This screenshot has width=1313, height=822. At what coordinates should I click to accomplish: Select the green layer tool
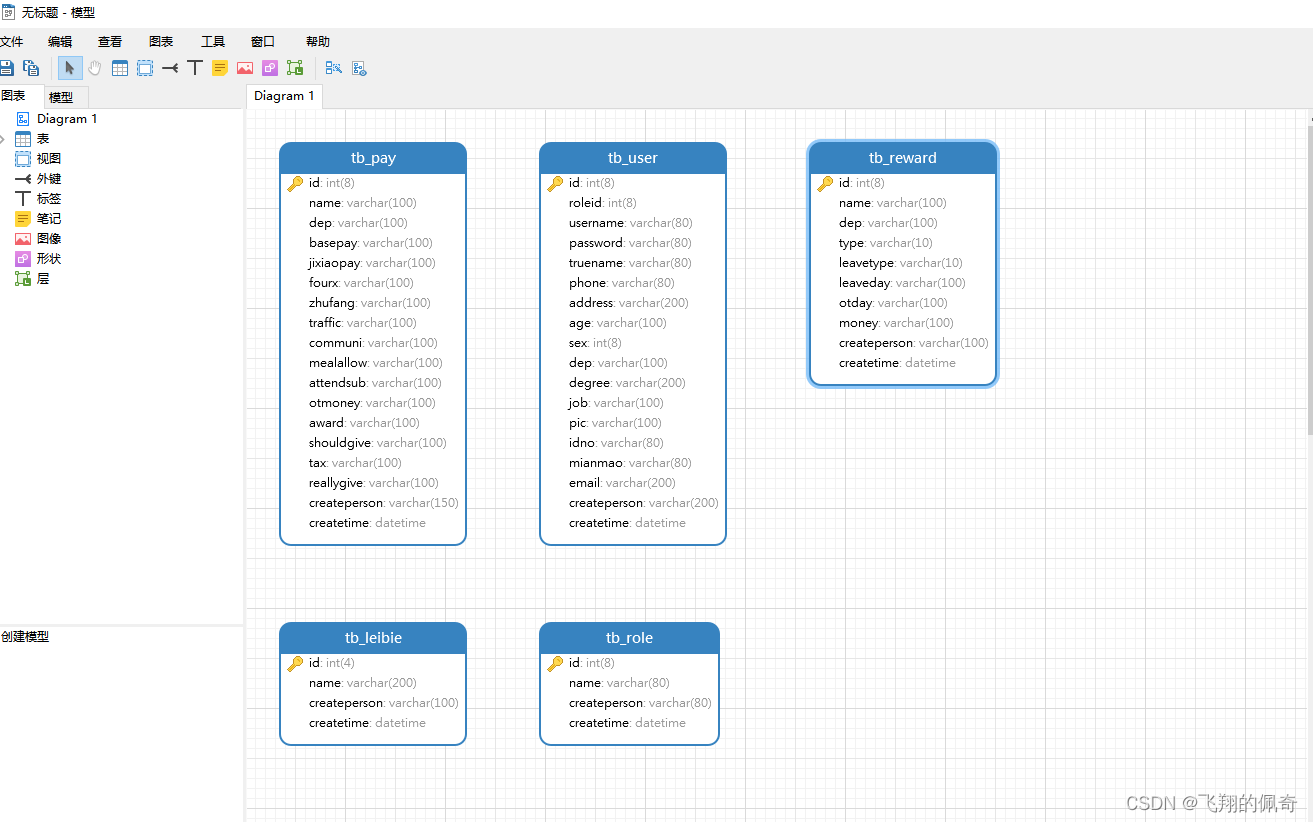(x=295, y=68)
